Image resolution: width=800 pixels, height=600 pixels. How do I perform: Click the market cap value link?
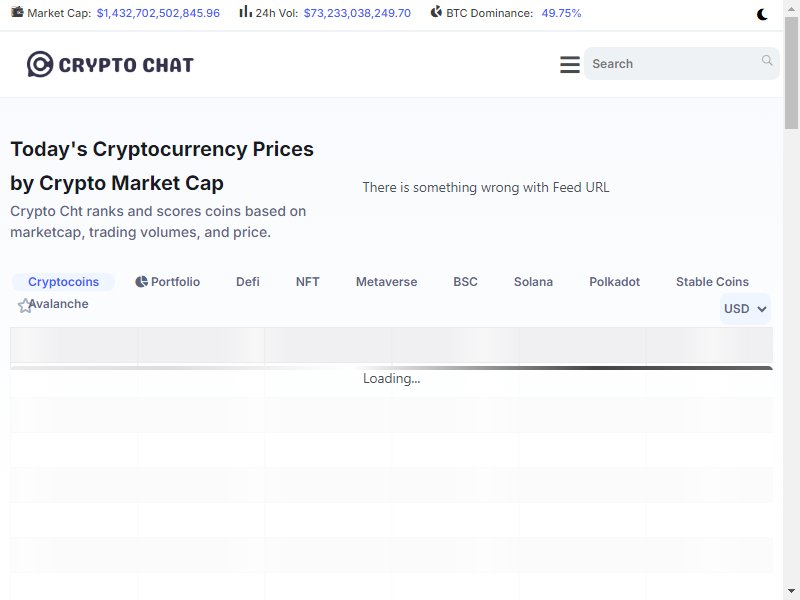(x=158, y=14)
